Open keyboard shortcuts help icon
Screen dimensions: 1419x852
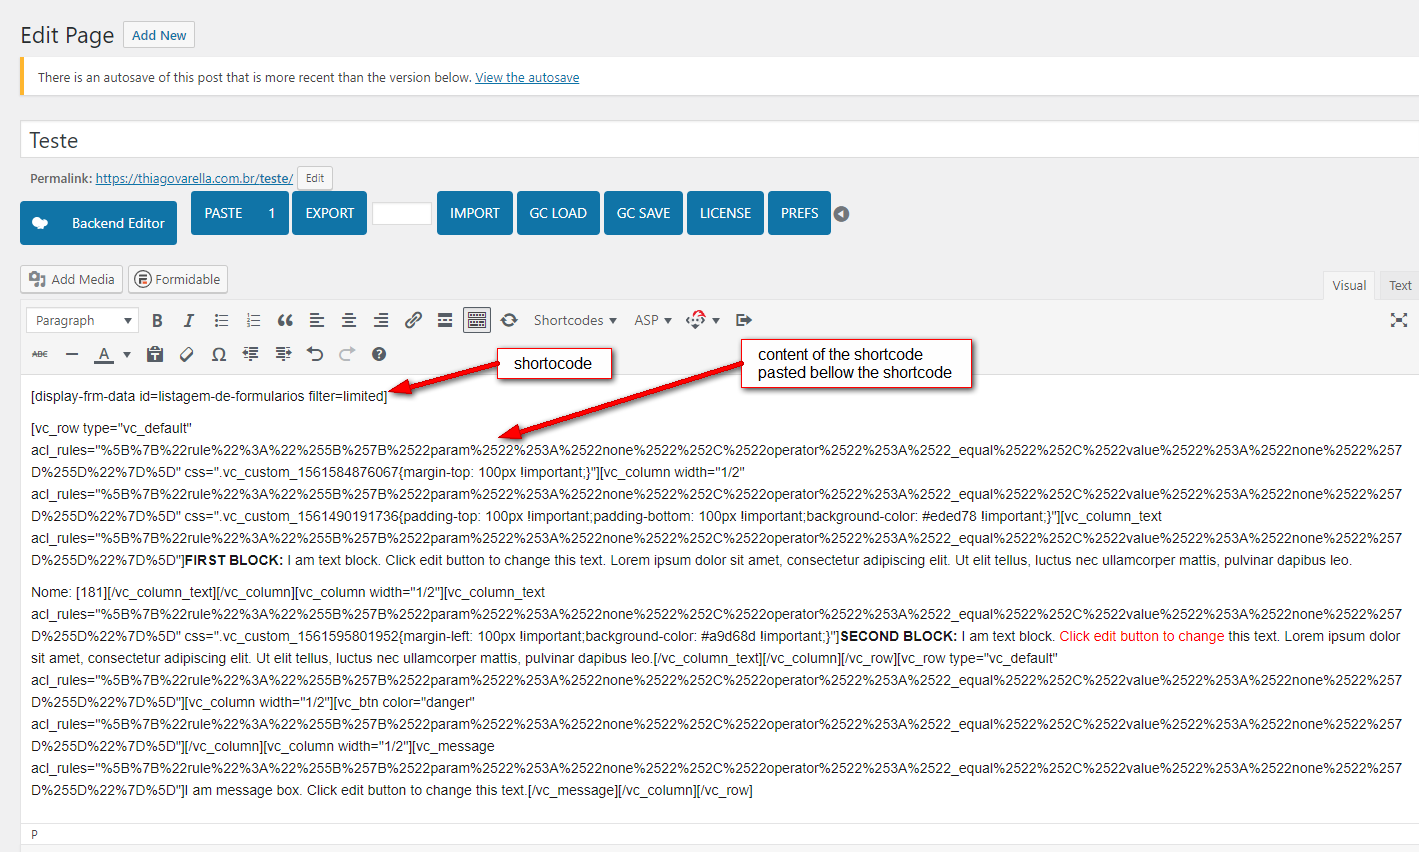(x=379, y=354)
